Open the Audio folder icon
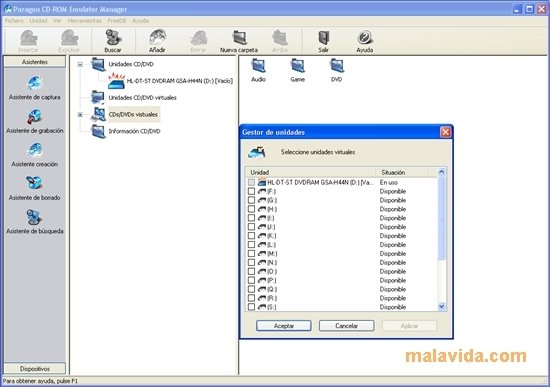 259,71
